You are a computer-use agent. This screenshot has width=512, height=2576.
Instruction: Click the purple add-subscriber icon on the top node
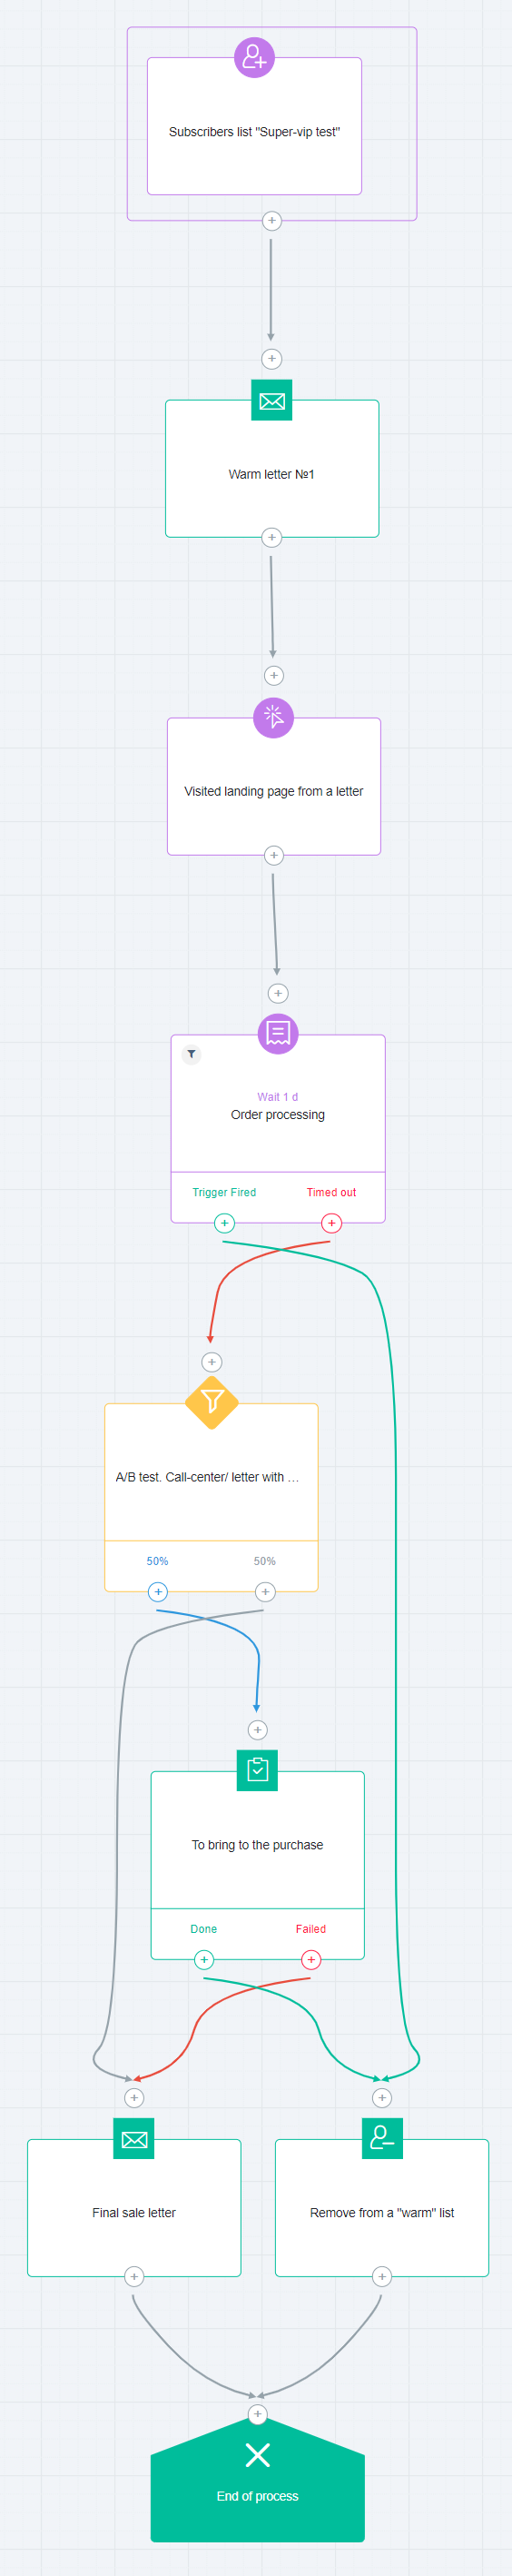pos(254,57)
